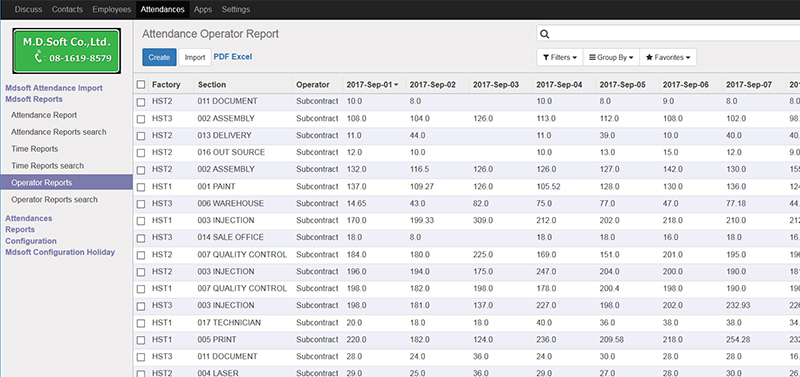Viewport: 800px width, 377px height.
Task: Check the 005 PRINT row checkbox
Action: (141, 340)
